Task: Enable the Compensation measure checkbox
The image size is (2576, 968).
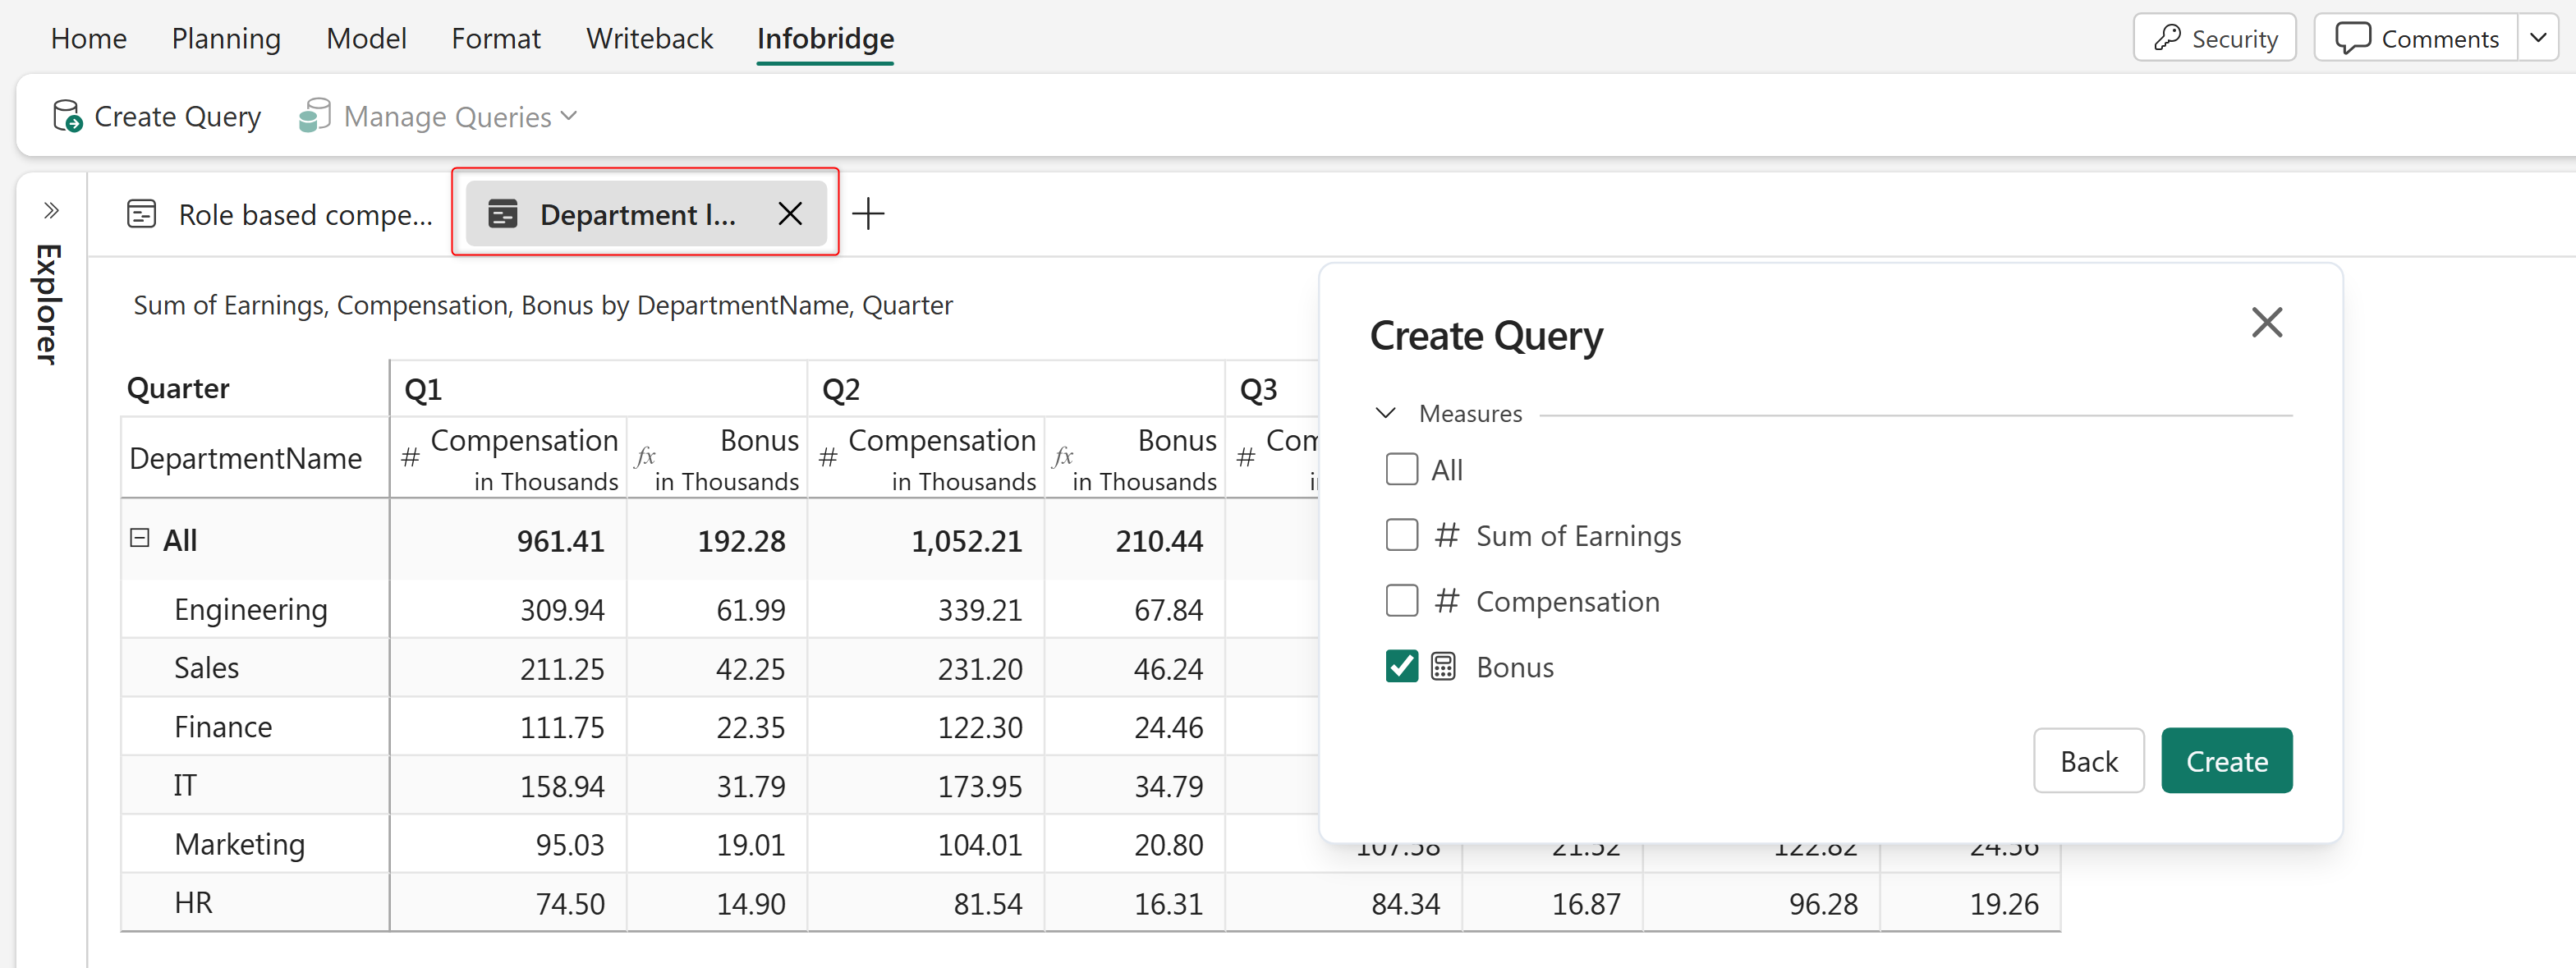Action: point(1401,601)
